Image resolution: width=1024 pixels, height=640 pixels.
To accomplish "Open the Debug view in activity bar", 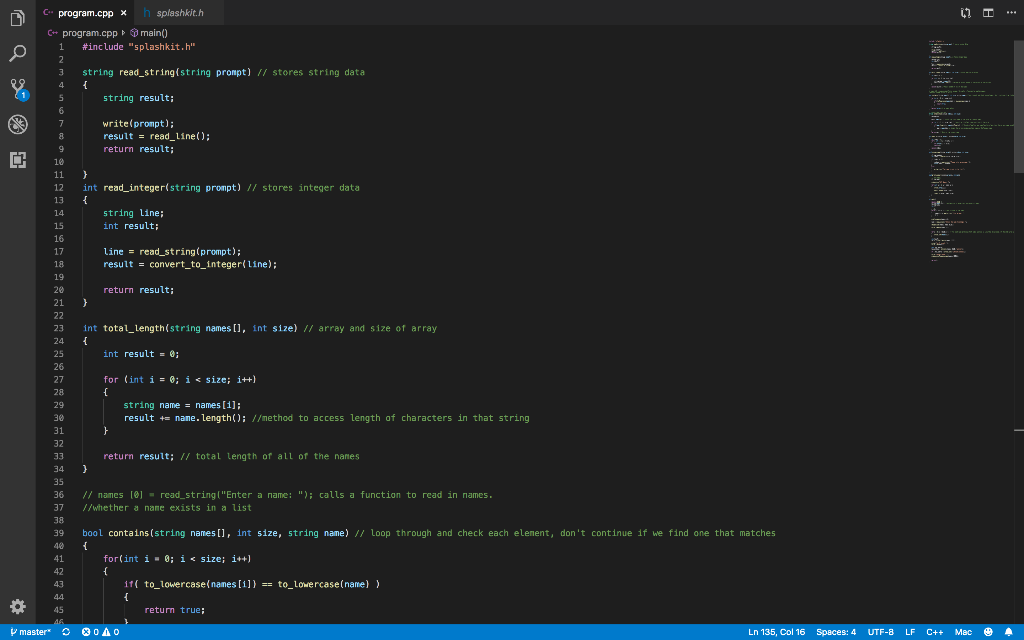I will (18, 124).
